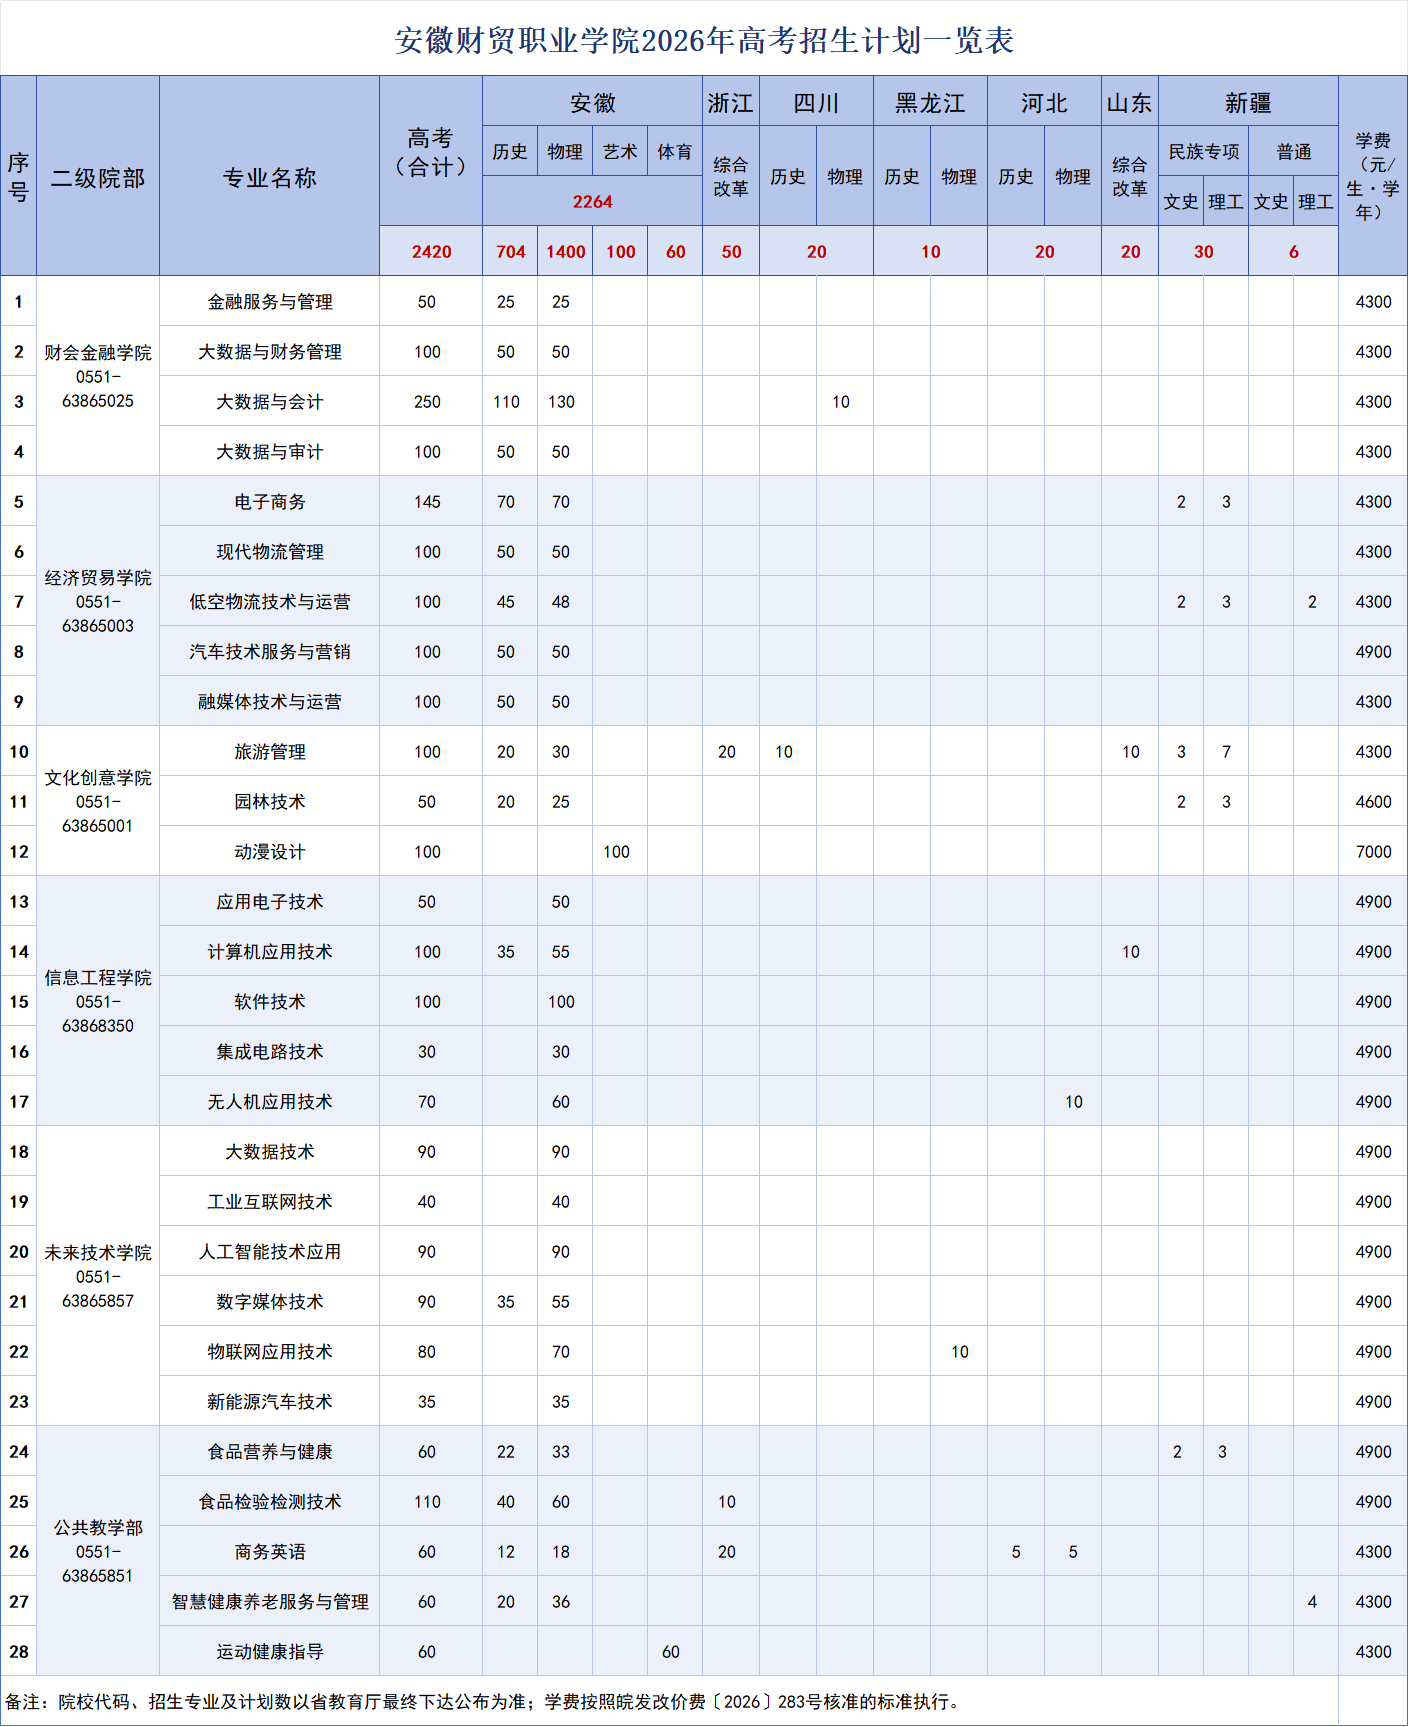Select the 民族专项 sub-header
Viewport: 1409px width, 1727px height.
tap(1203, 151)
